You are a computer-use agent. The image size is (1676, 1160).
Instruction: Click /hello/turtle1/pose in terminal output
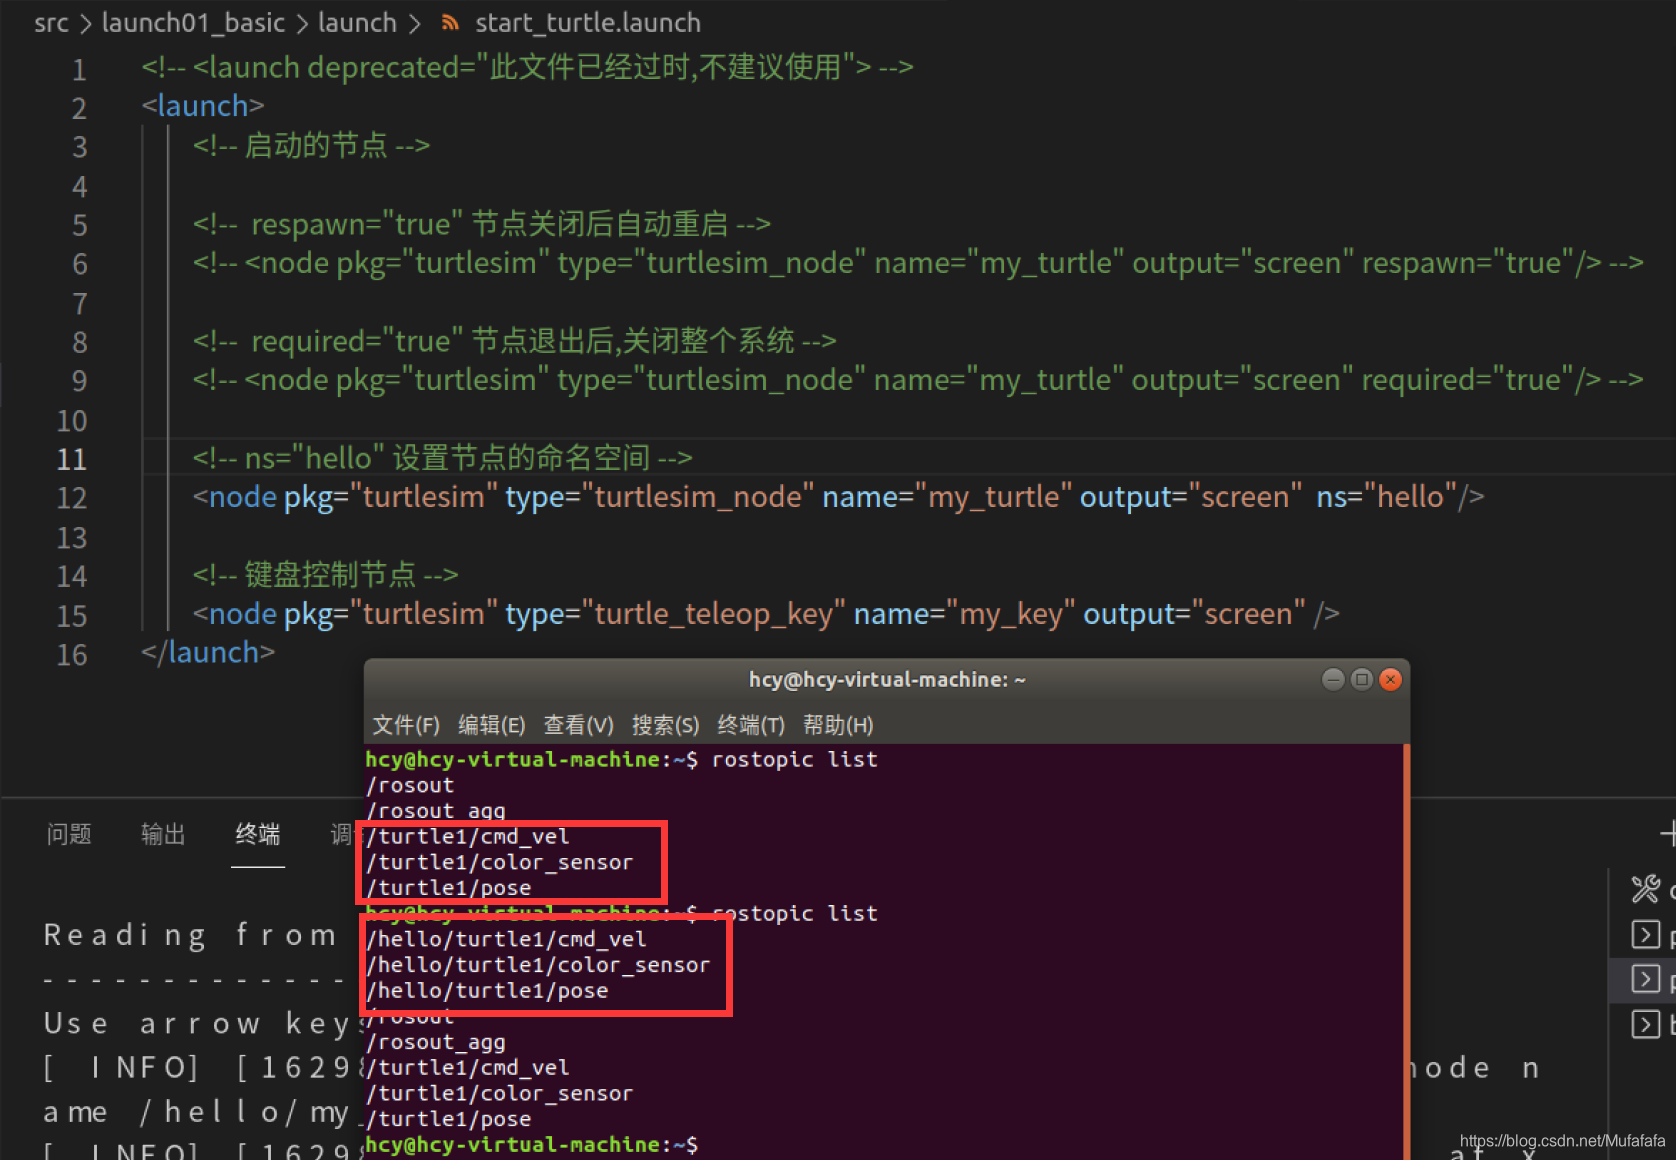point(487,991)
